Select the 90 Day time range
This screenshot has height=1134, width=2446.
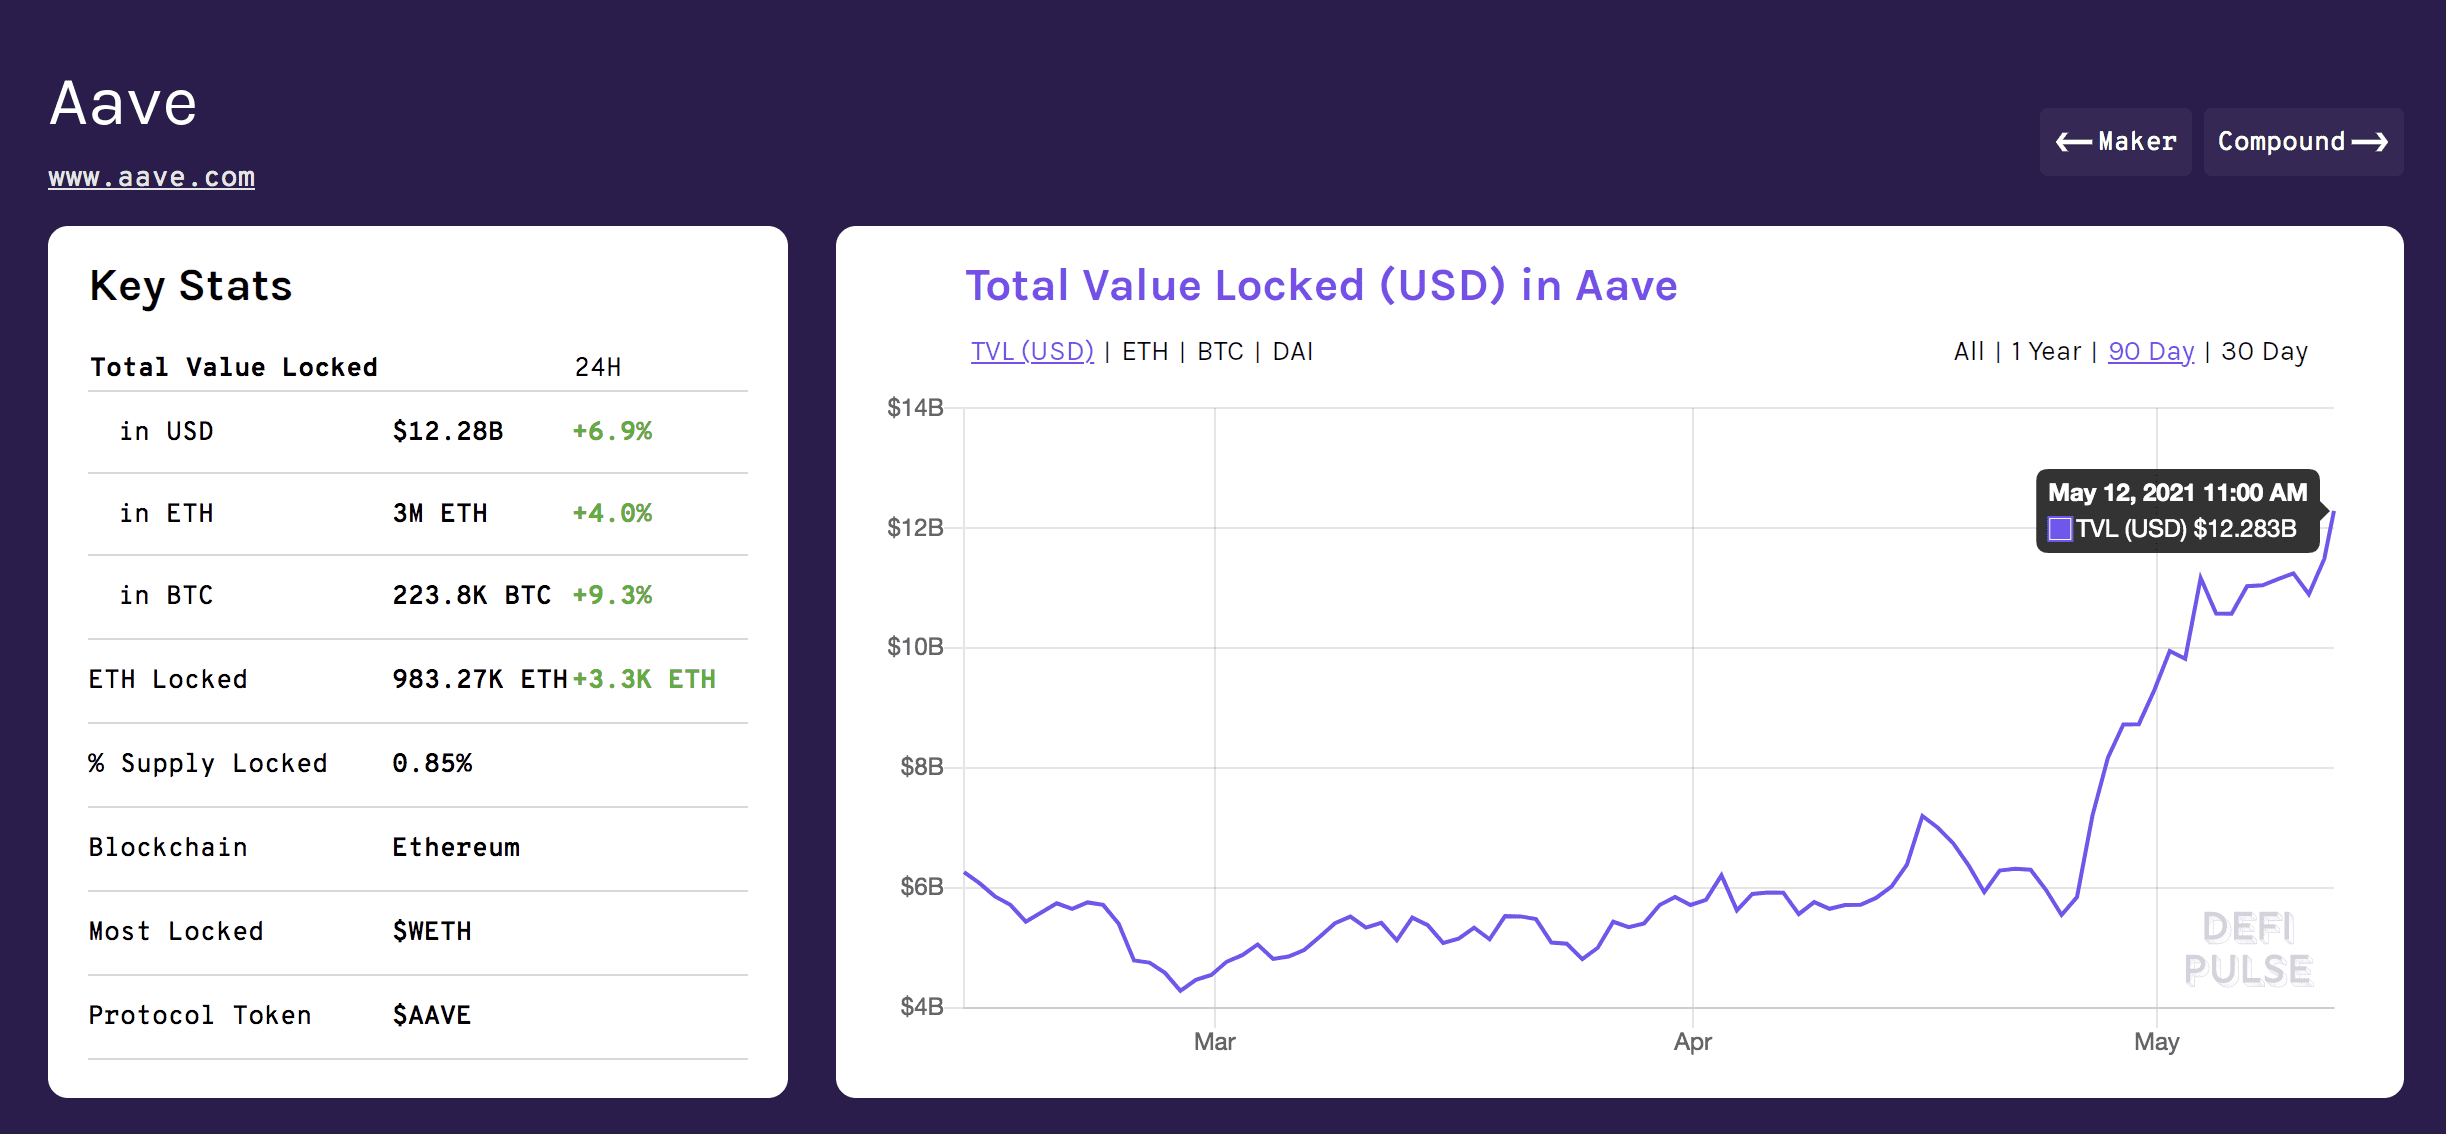tap(2151, 352)
